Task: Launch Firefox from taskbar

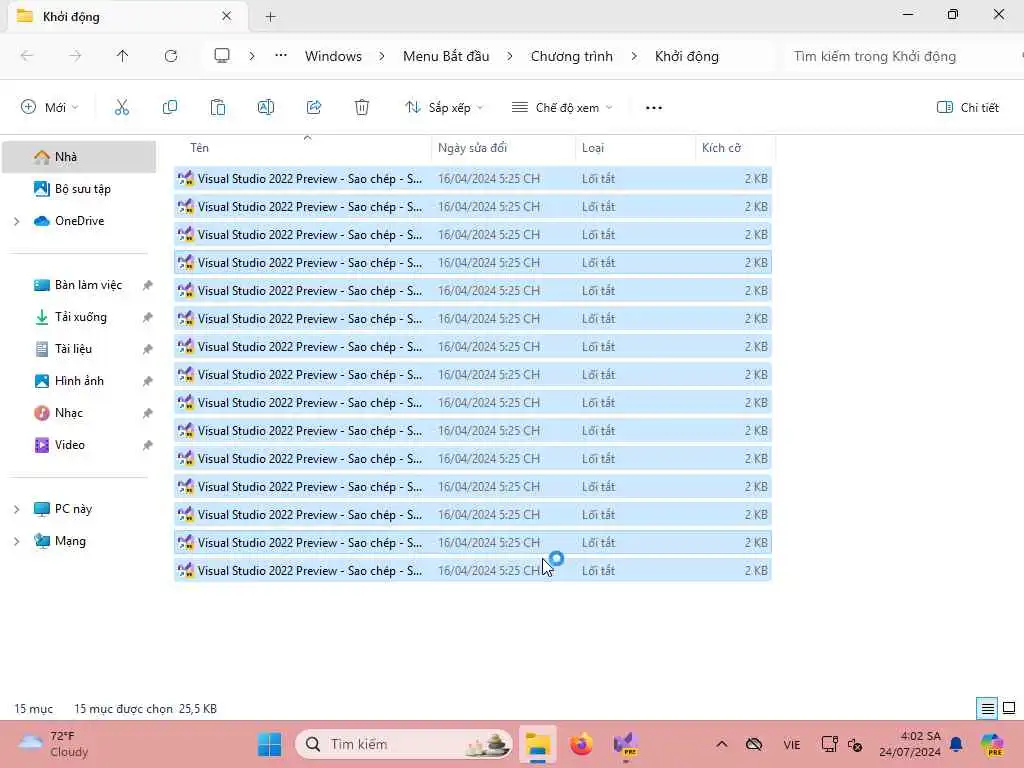Action: point(581,744)
